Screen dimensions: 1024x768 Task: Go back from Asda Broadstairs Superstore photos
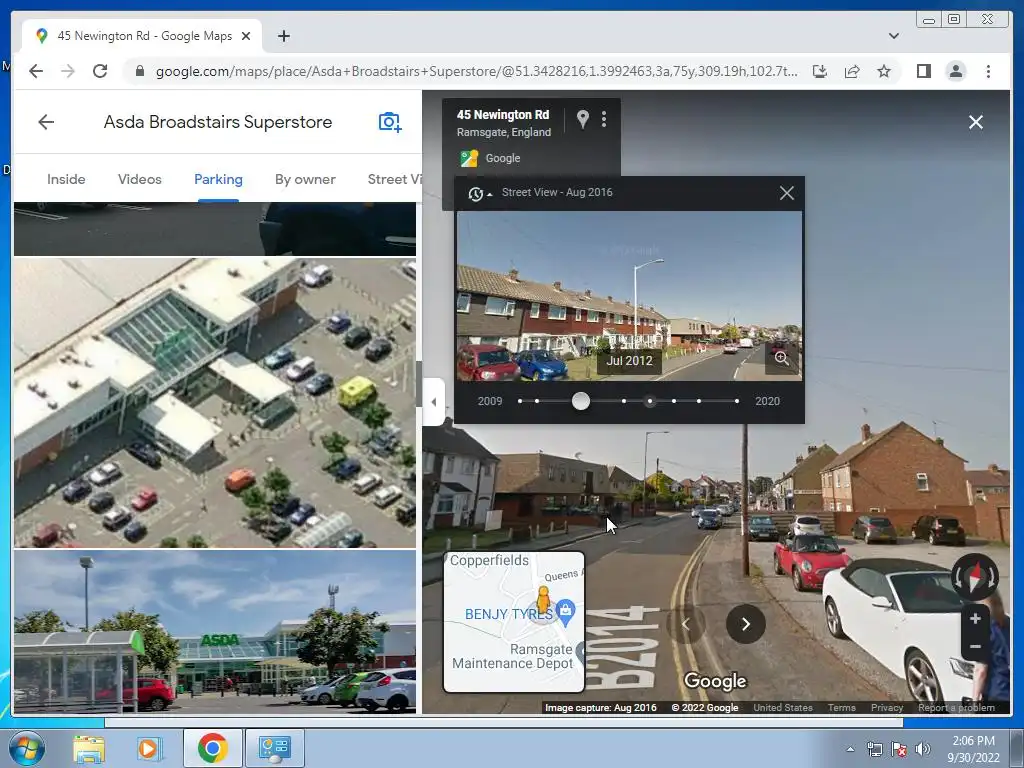tap(46, 122)
